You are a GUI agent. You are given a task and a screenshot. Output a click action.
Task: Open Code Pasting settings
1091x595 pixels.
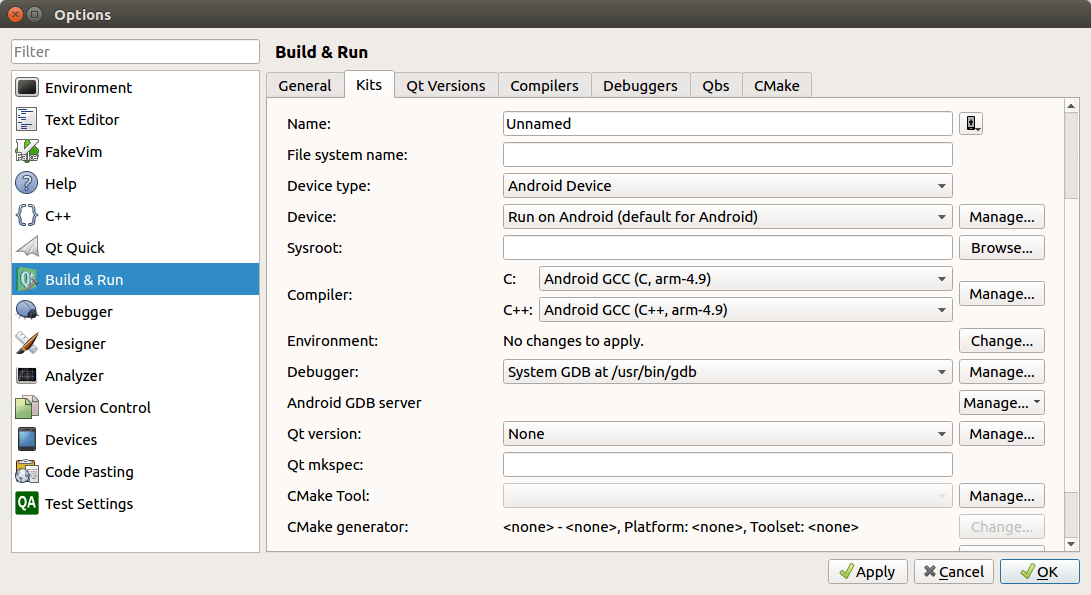point(27,471)
